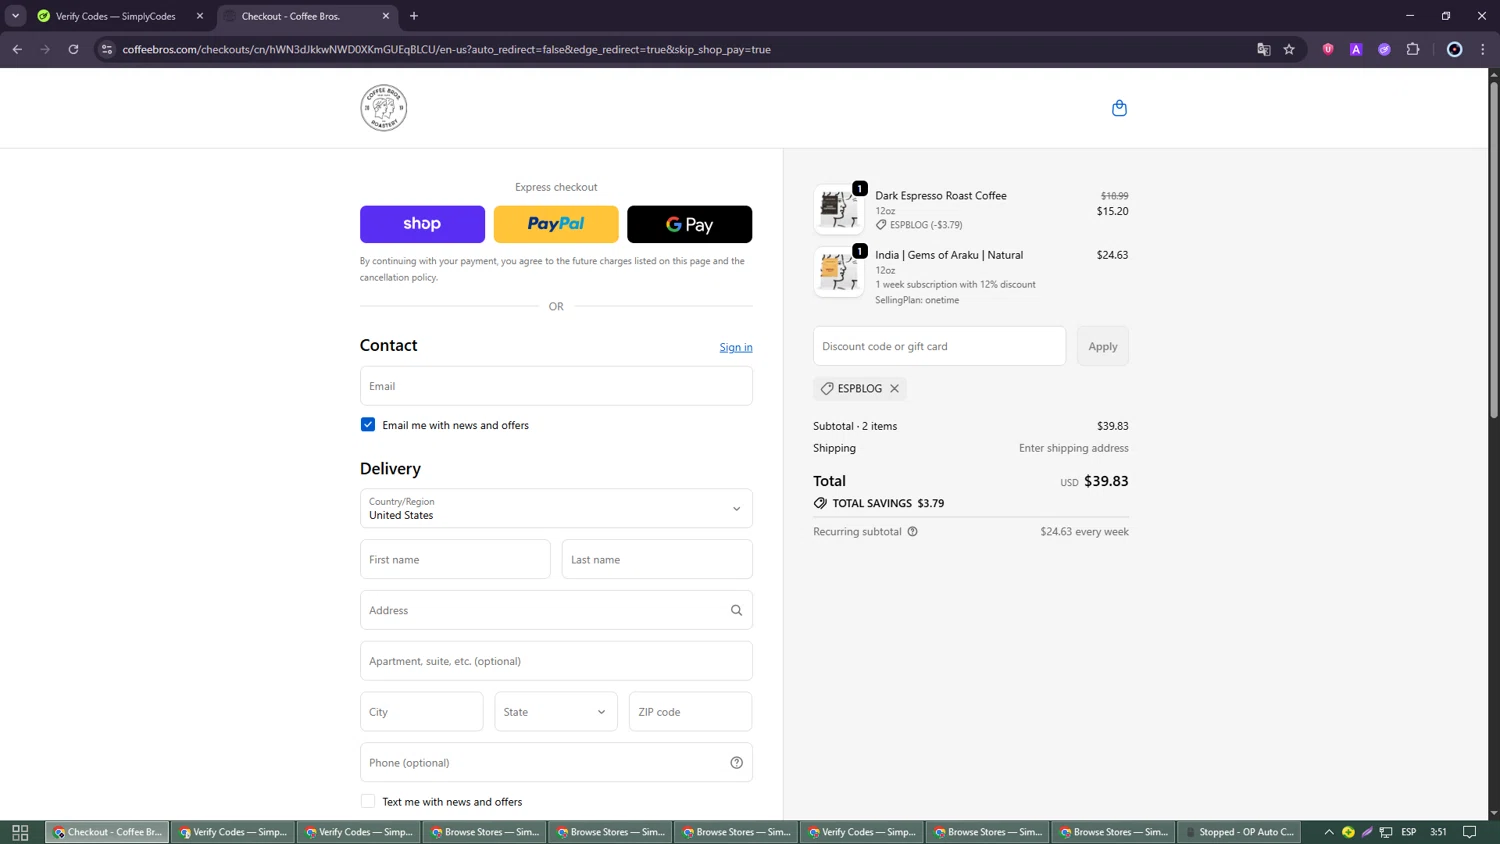1500x844 pixels.
Task: Click the purple A extension icon
Action: (1356, 49)
